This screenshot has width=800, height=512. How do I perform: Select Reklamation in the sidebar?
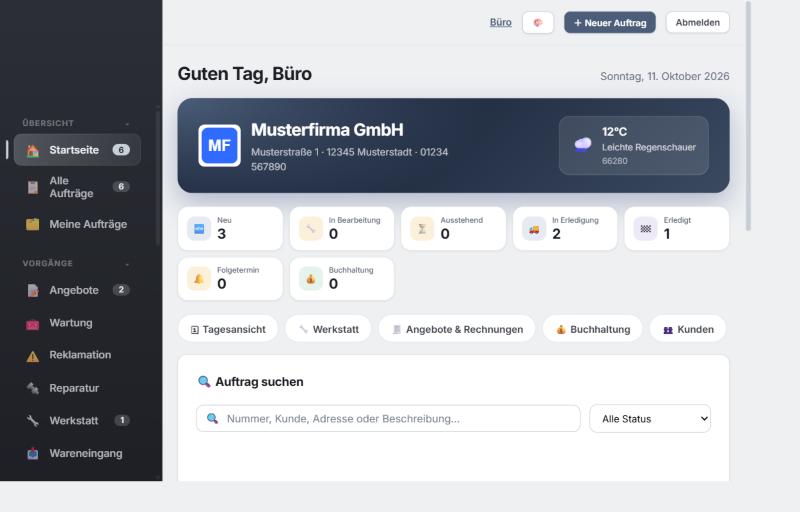point(78,355)
